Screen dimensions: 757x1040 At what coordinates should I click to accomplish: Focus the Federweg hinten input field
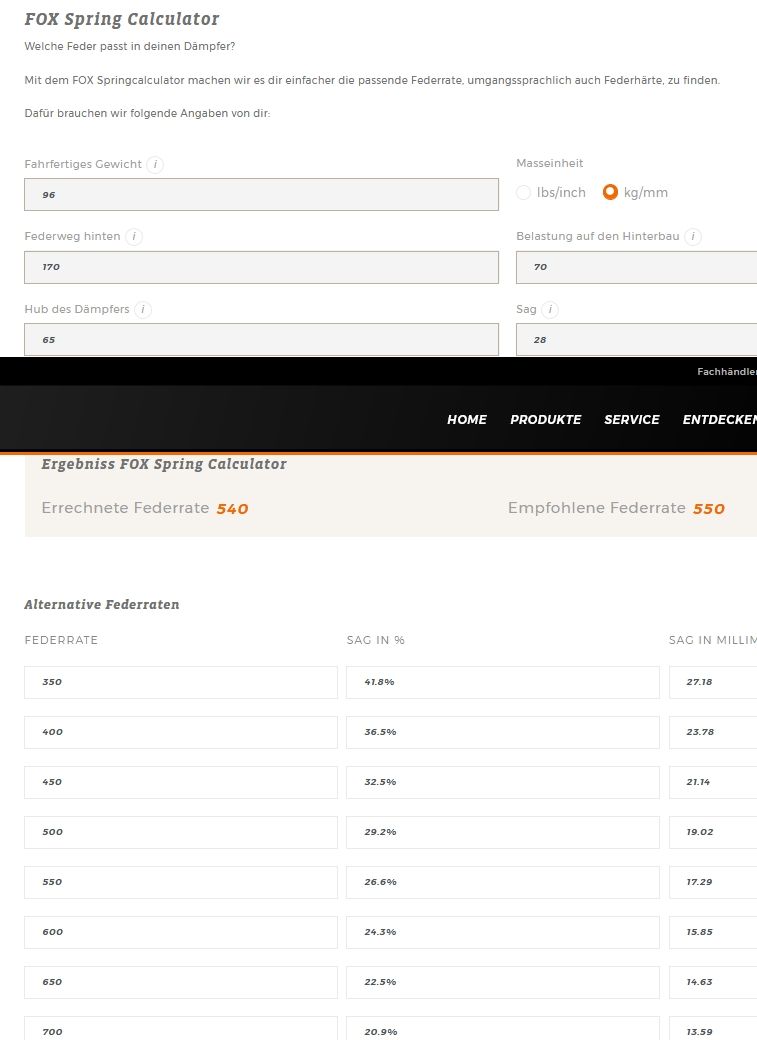[x=261, y=267]
